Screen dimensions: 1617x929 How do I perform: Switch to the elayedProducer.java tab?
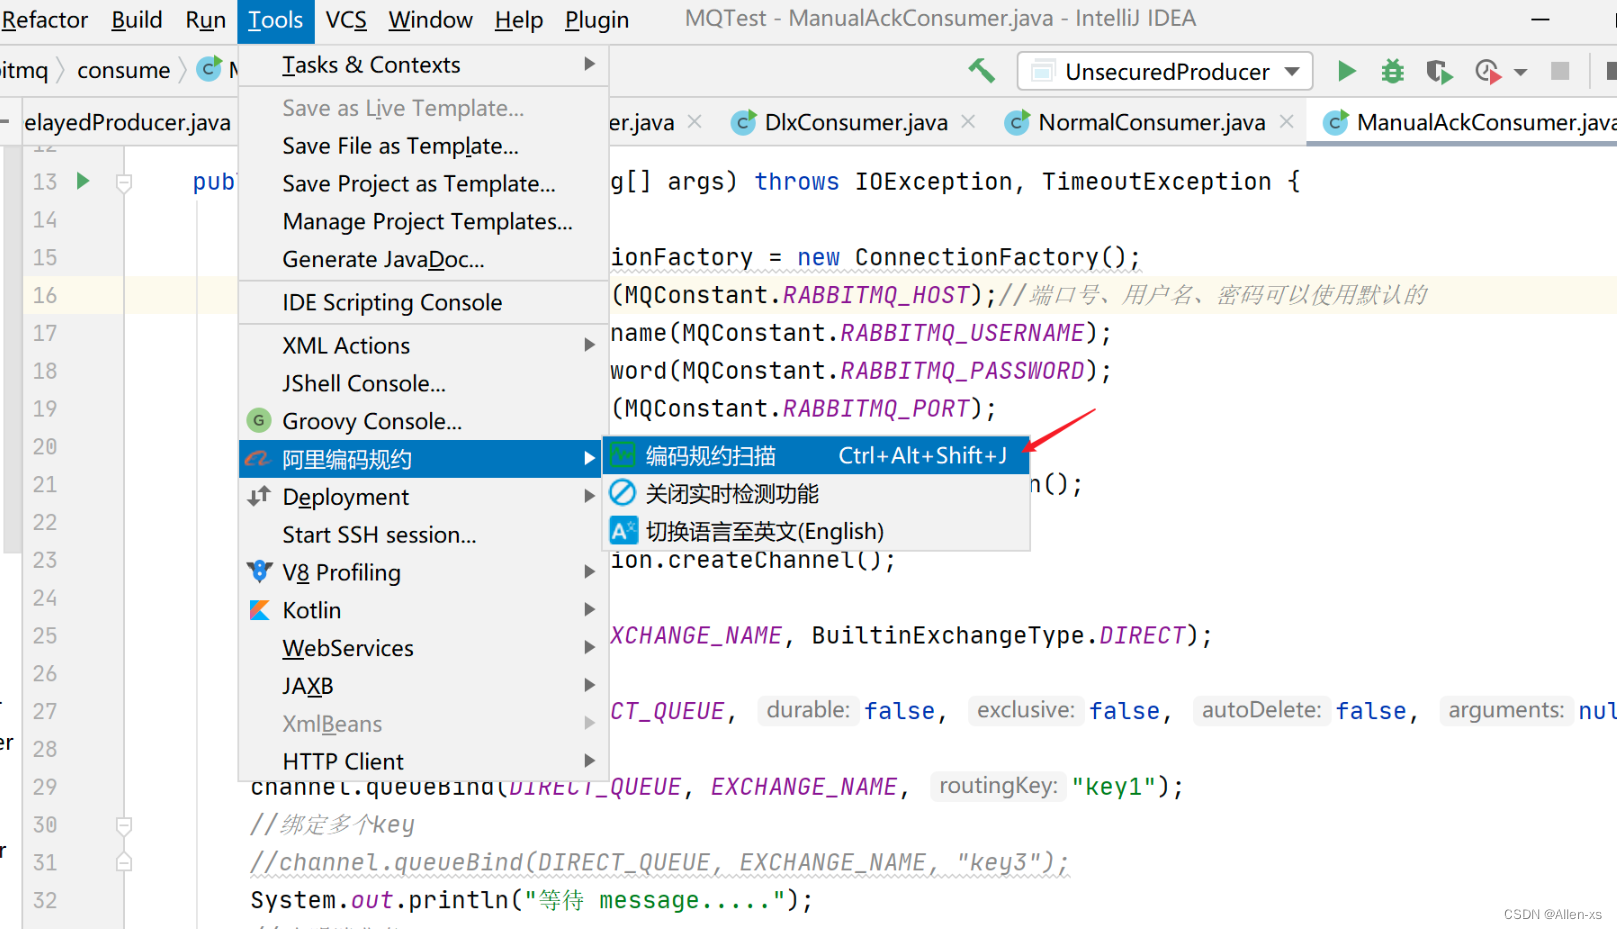[127, 122]
